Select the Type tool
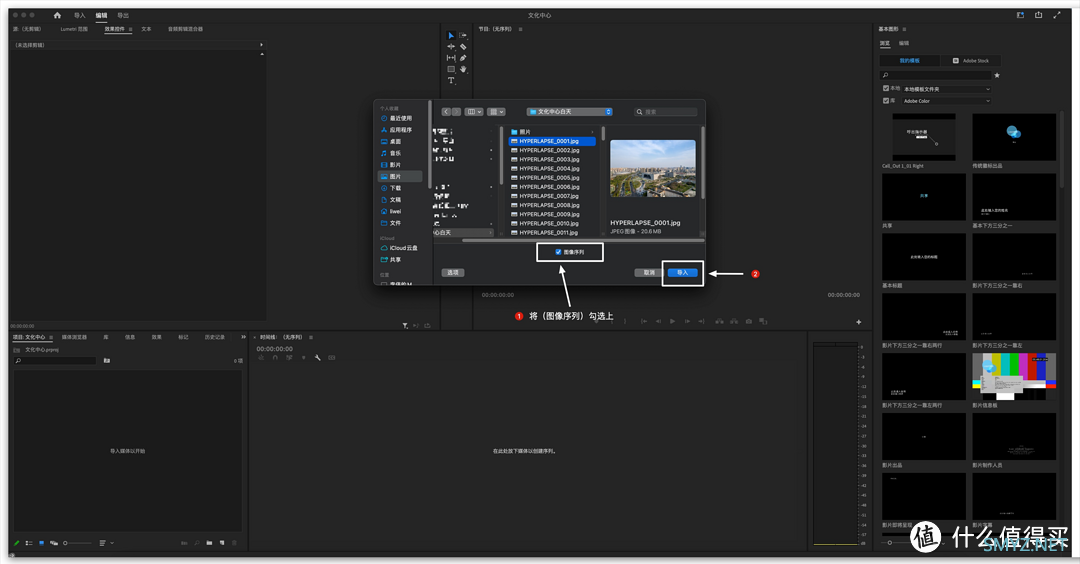Screen dimensions: 1080x564 pyautogui.click(x=451, y=81)
